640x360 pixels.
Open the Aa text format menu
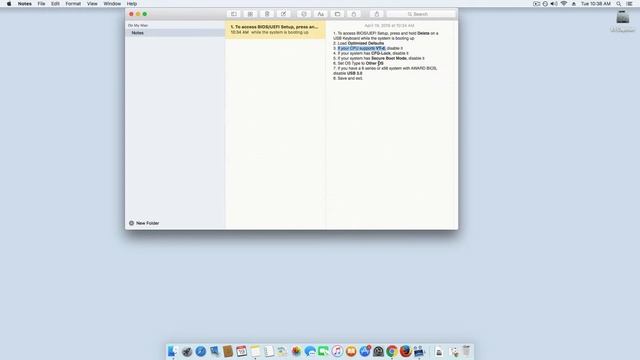[320, 14]
